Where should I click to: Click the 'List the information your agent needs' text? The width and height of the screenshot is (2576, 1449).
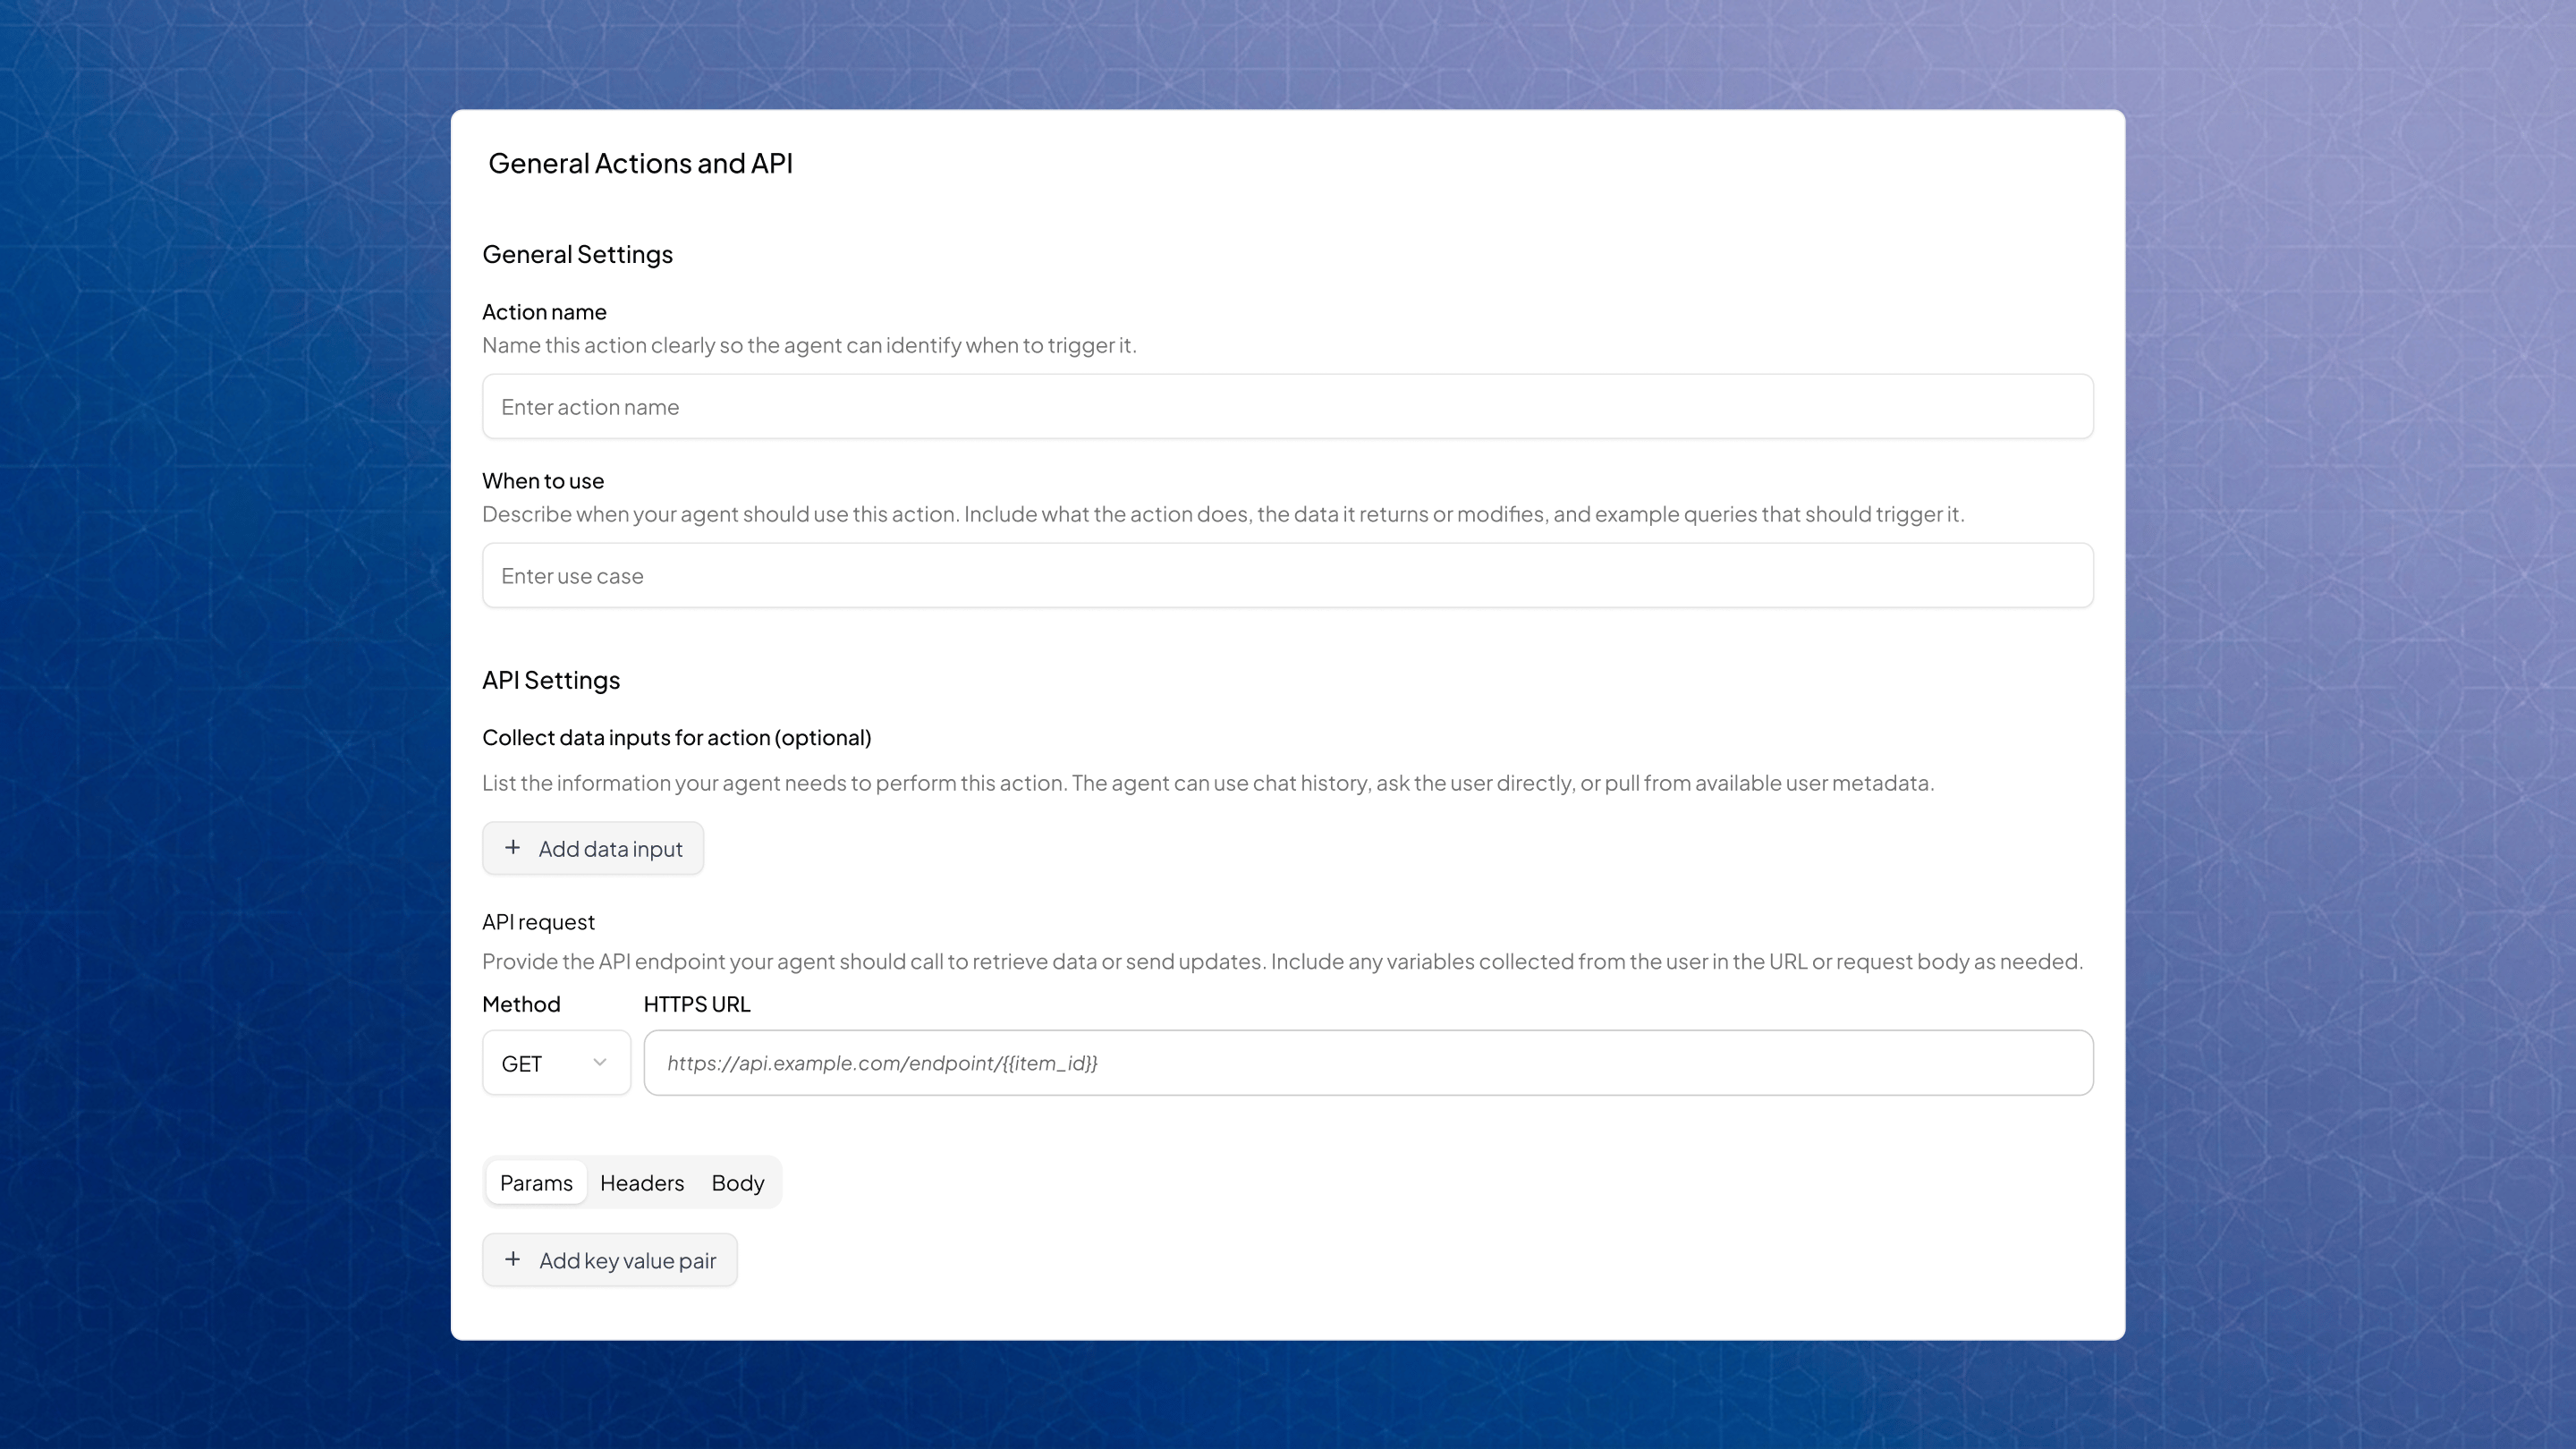tap(1208, 783)
